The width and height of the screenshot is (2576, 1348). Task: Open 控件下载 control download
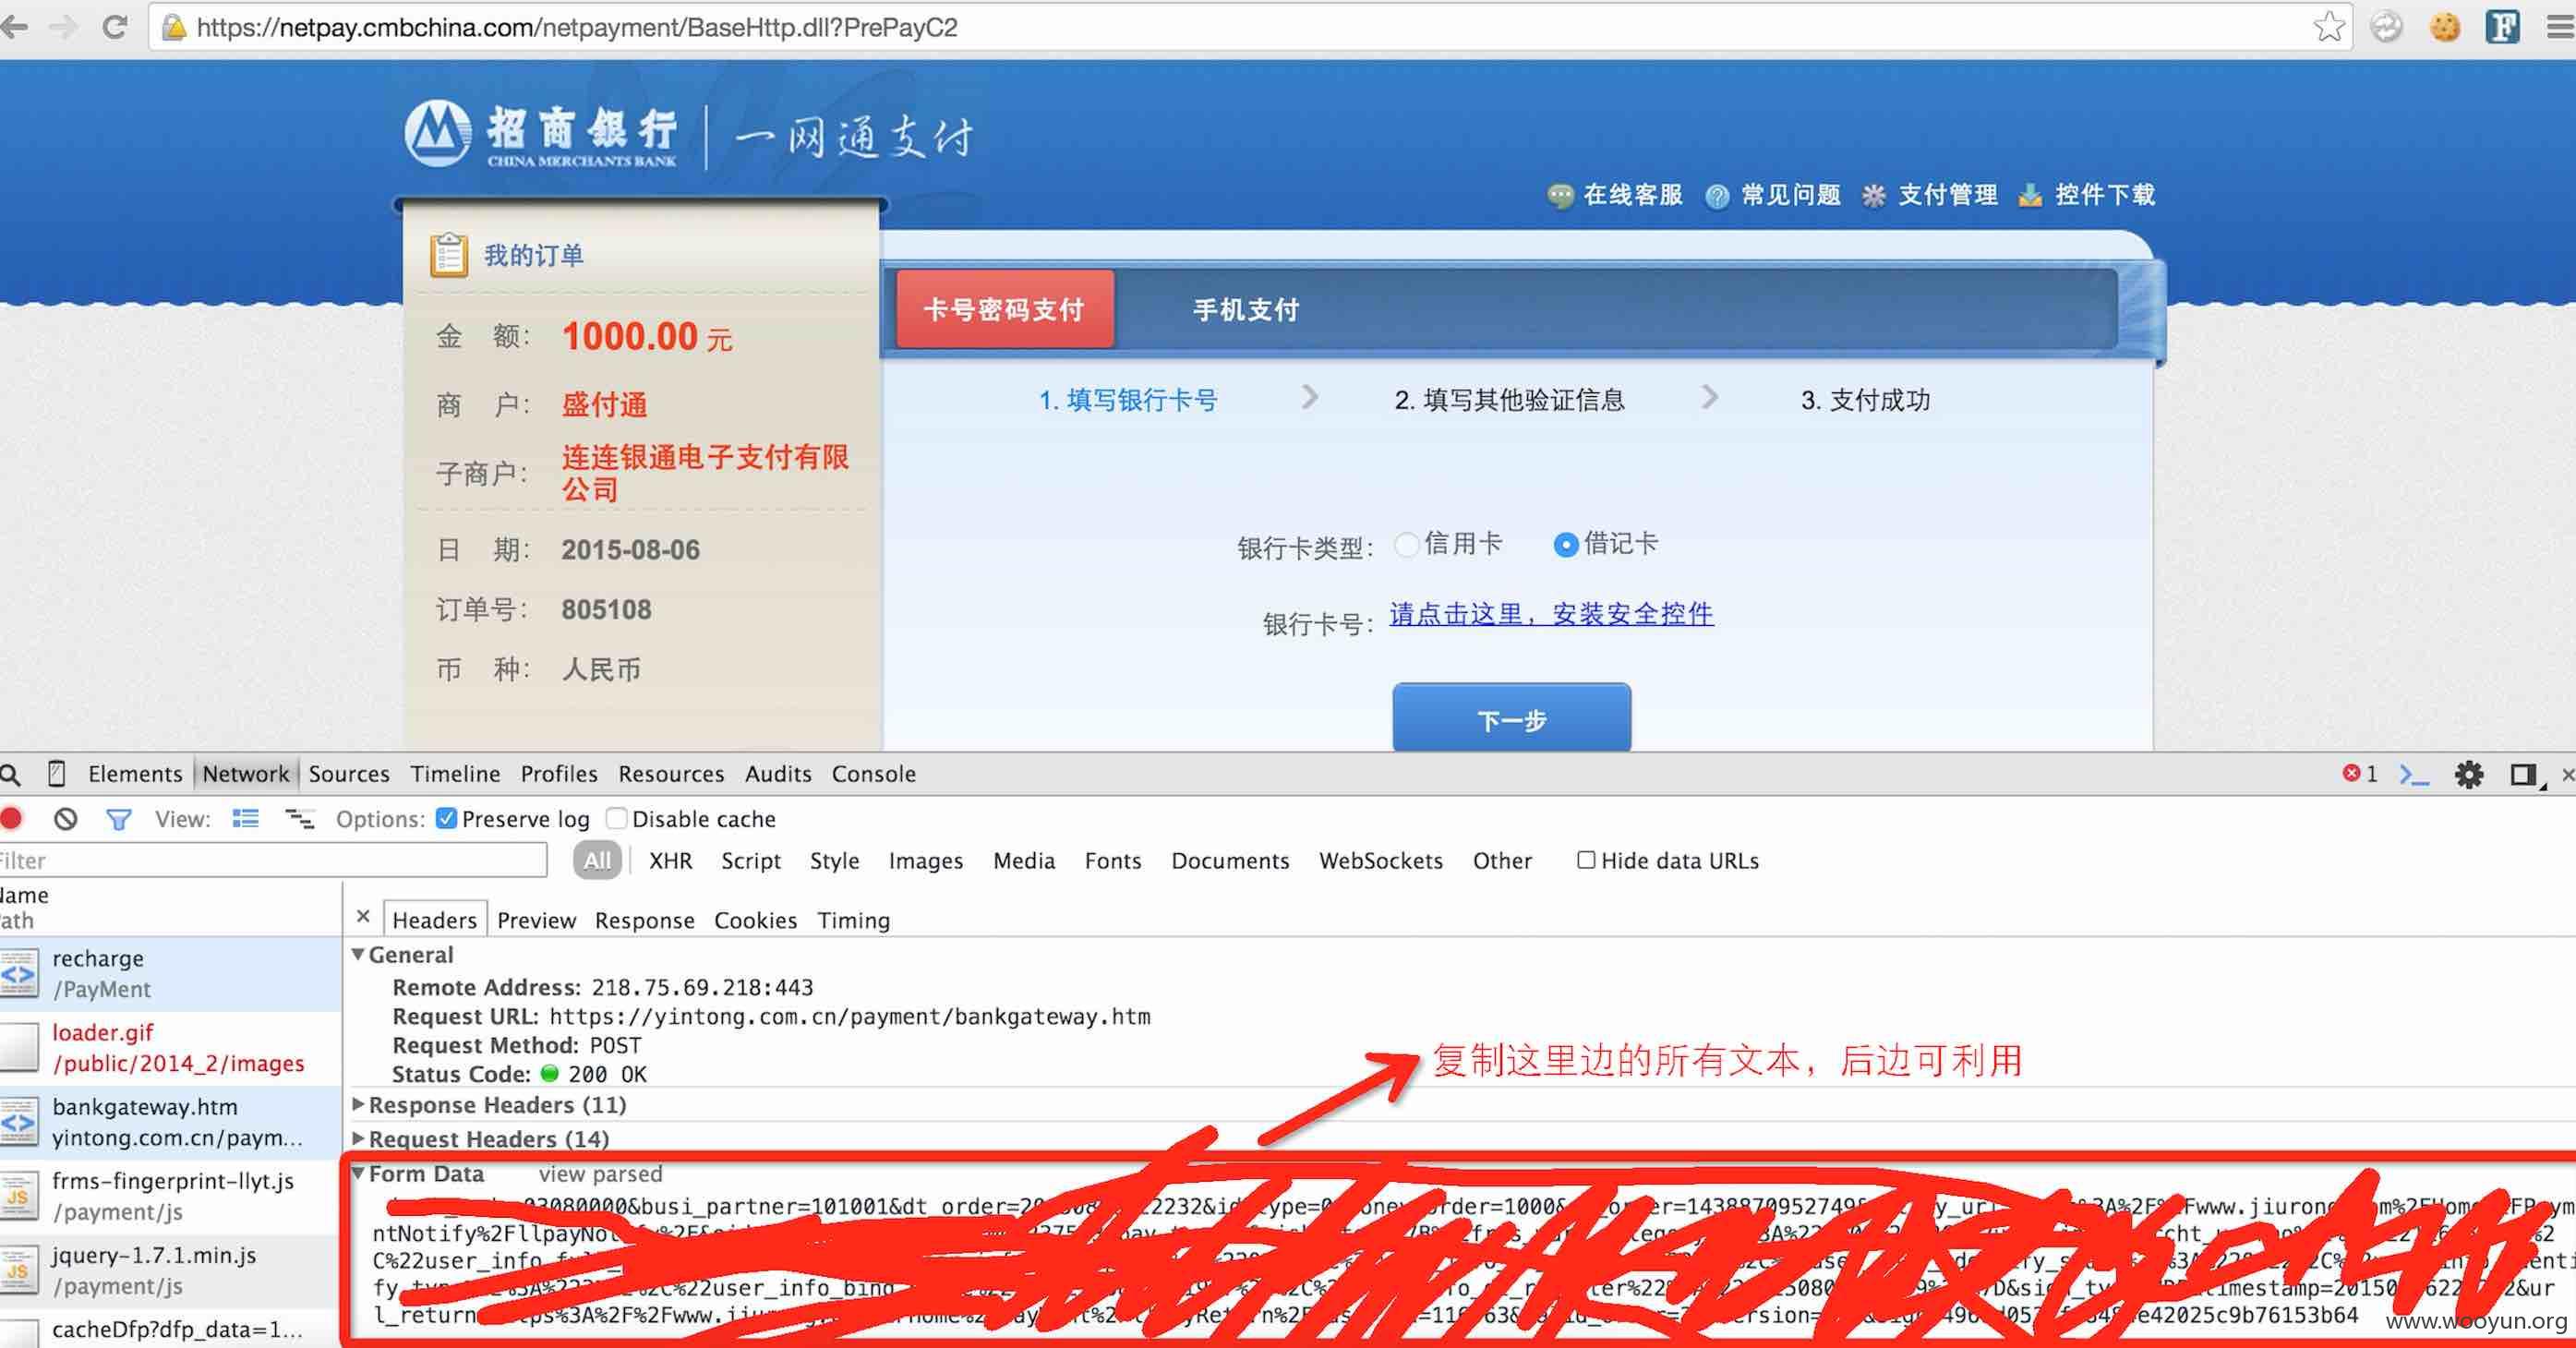coord(2104,195)
